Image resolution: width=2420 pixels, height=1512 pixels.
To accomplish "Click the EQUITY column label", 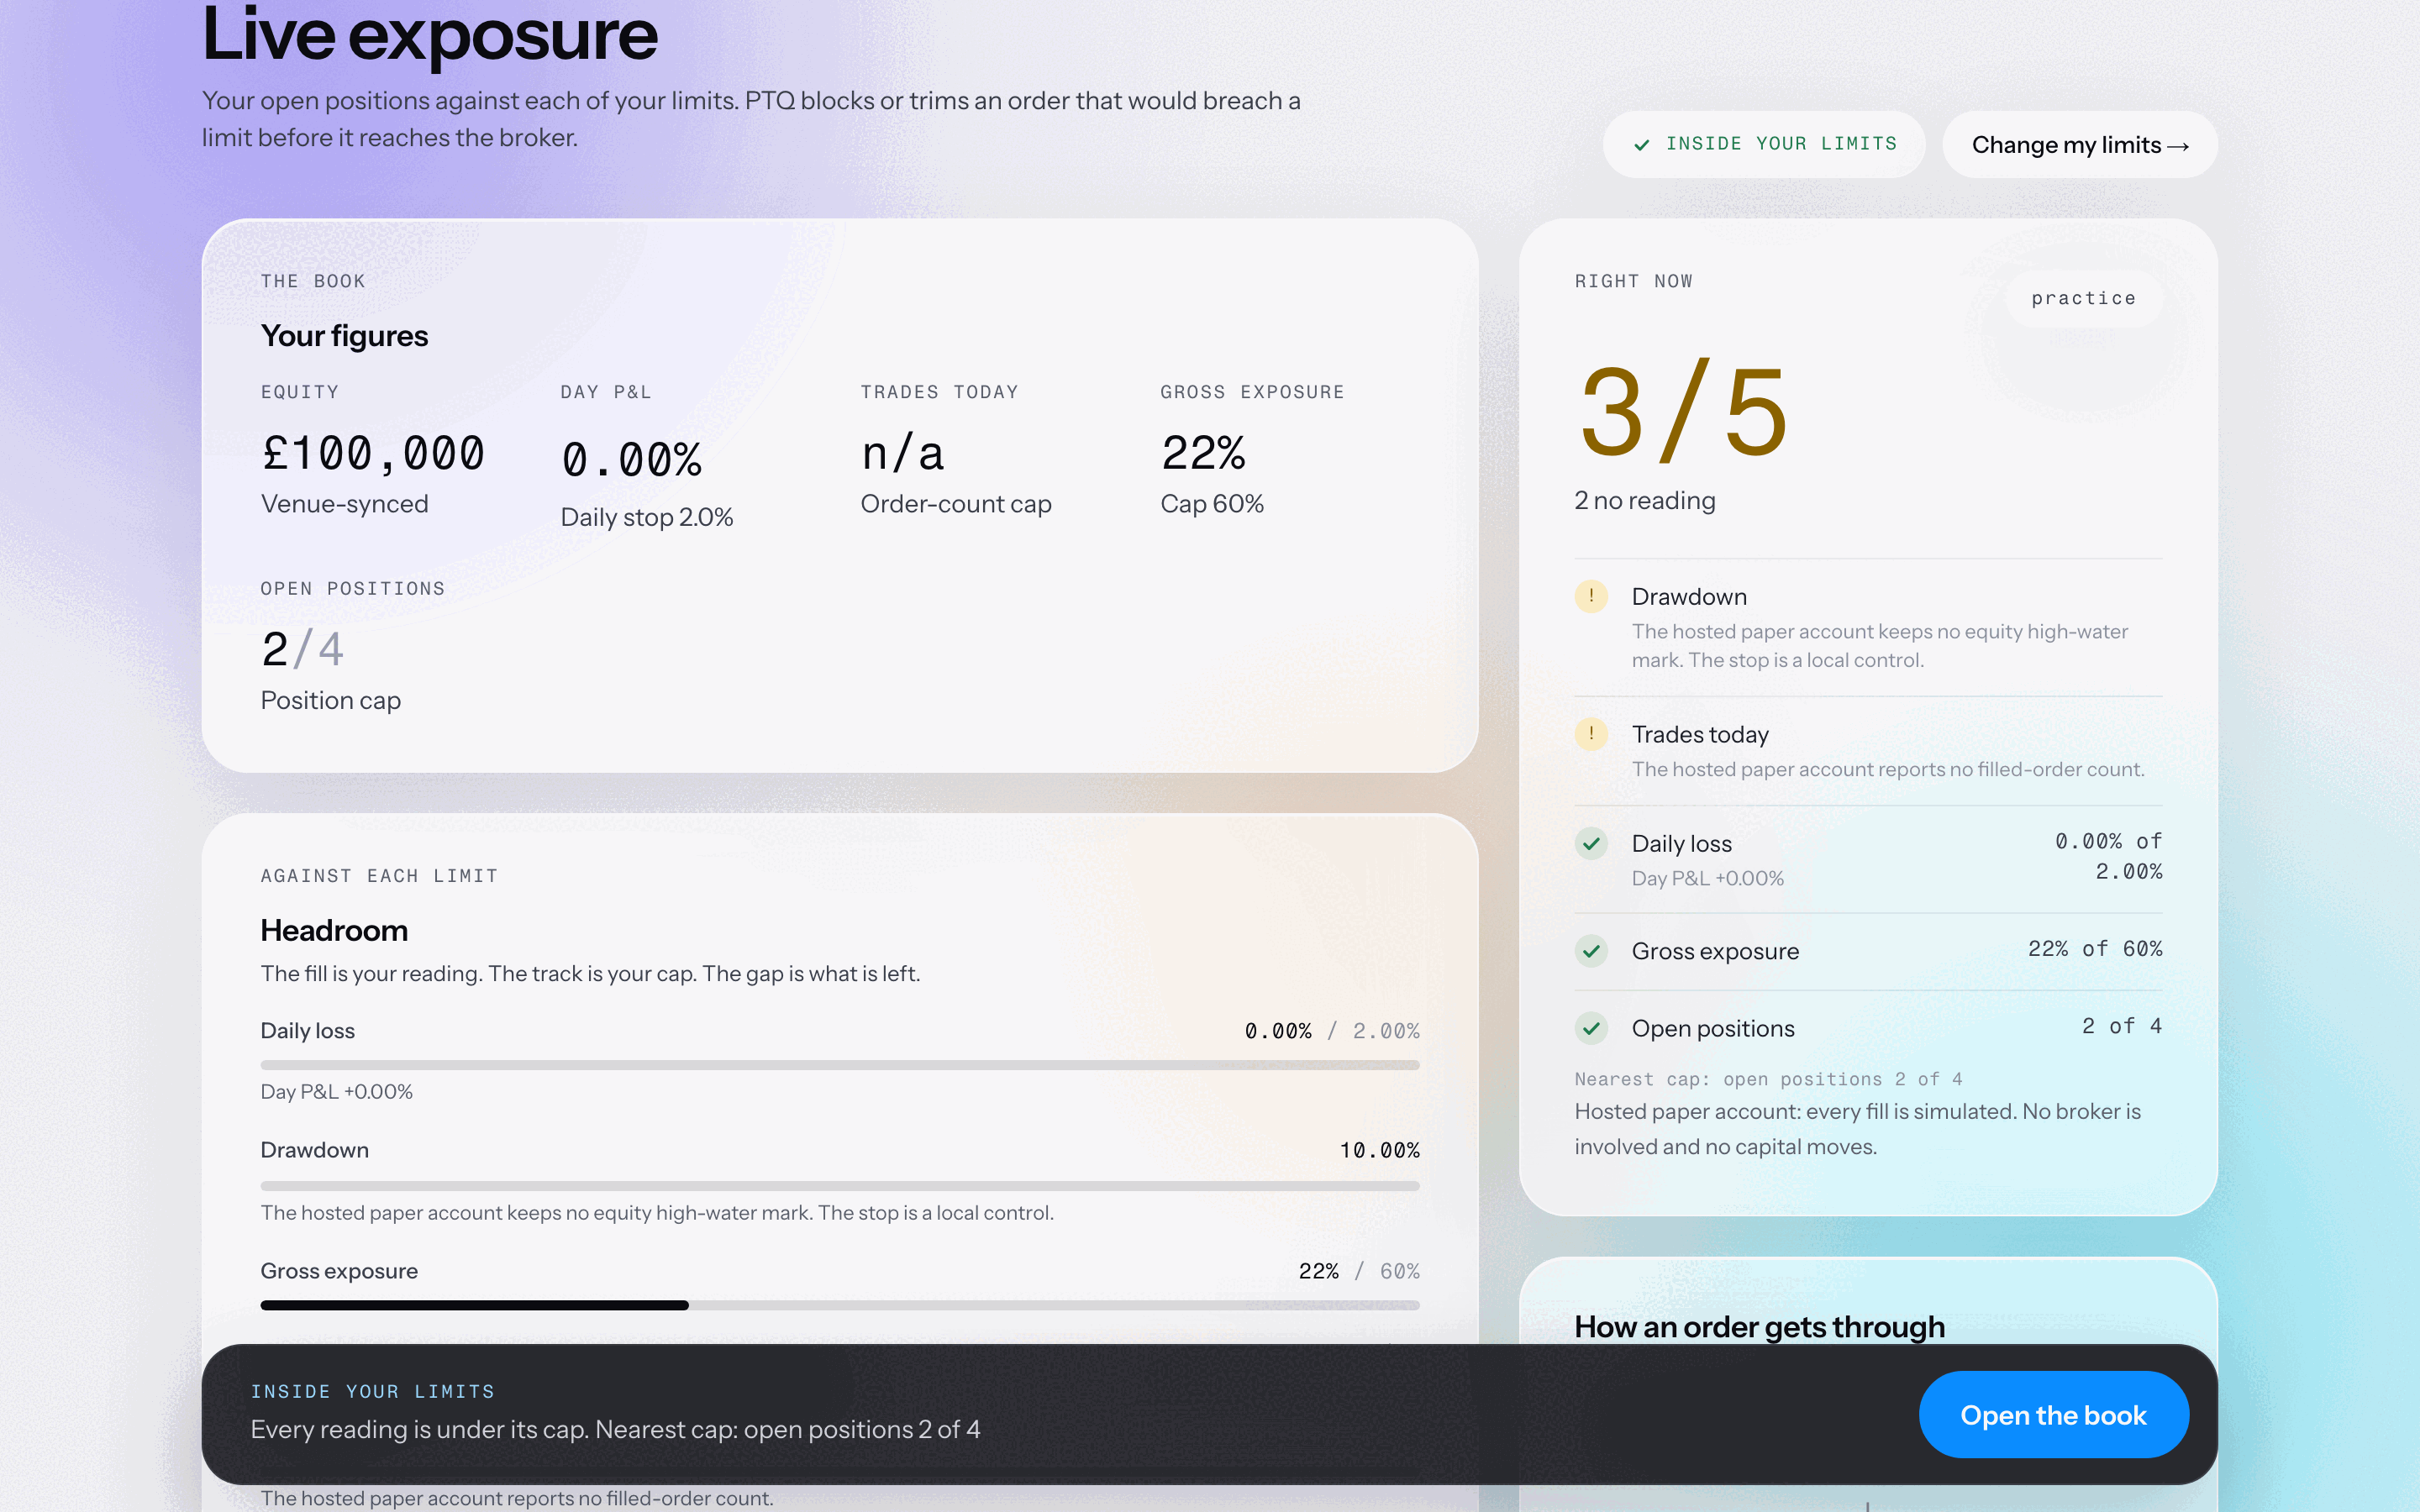I will [300, 392].
